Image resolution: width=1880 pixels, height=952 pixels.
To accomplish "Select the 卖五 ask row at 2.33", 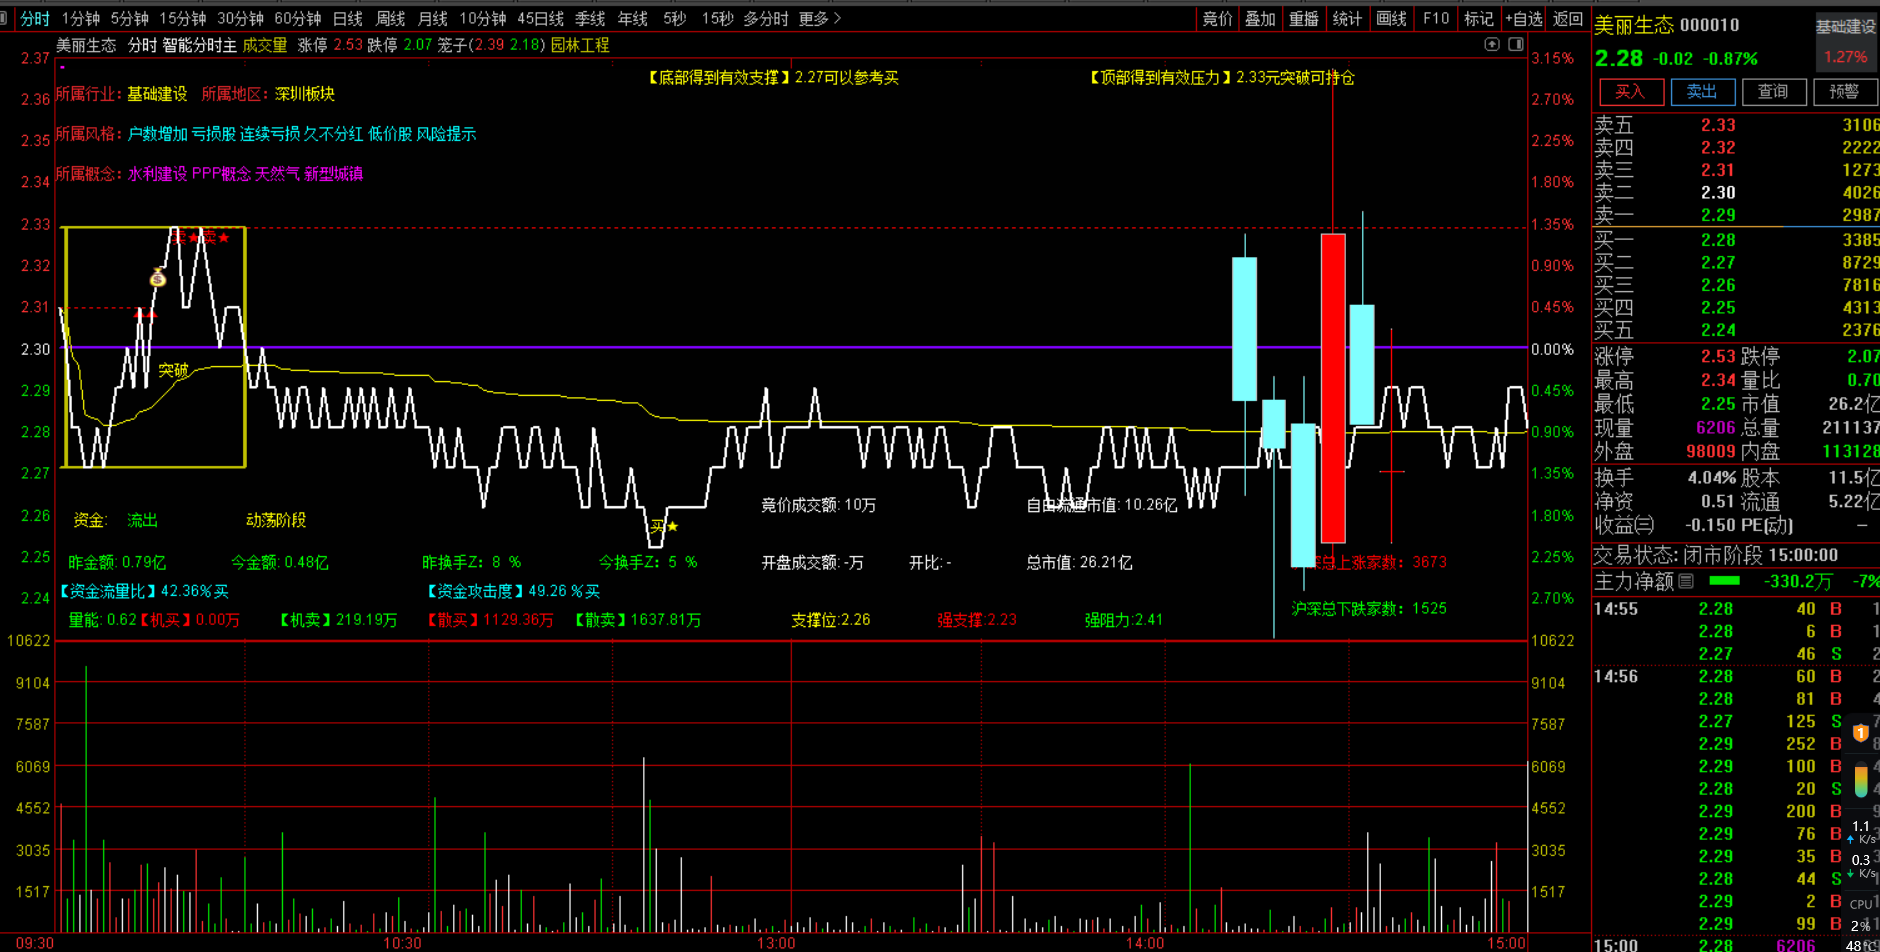I will 1736,125.
